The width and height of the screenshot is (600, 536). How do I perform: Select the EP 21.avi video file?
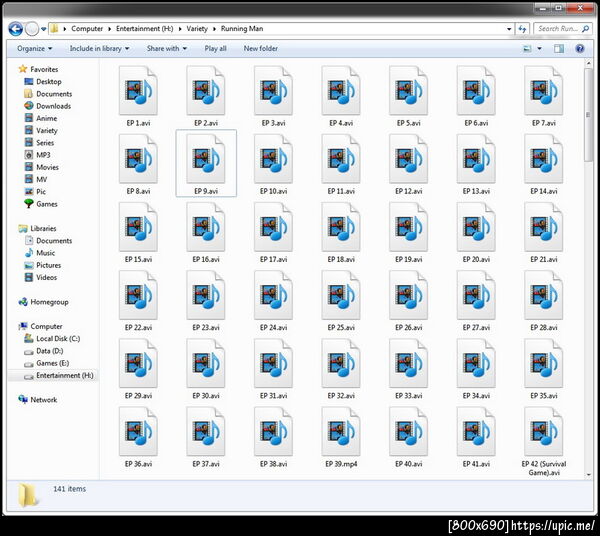[x=543, y=232]
